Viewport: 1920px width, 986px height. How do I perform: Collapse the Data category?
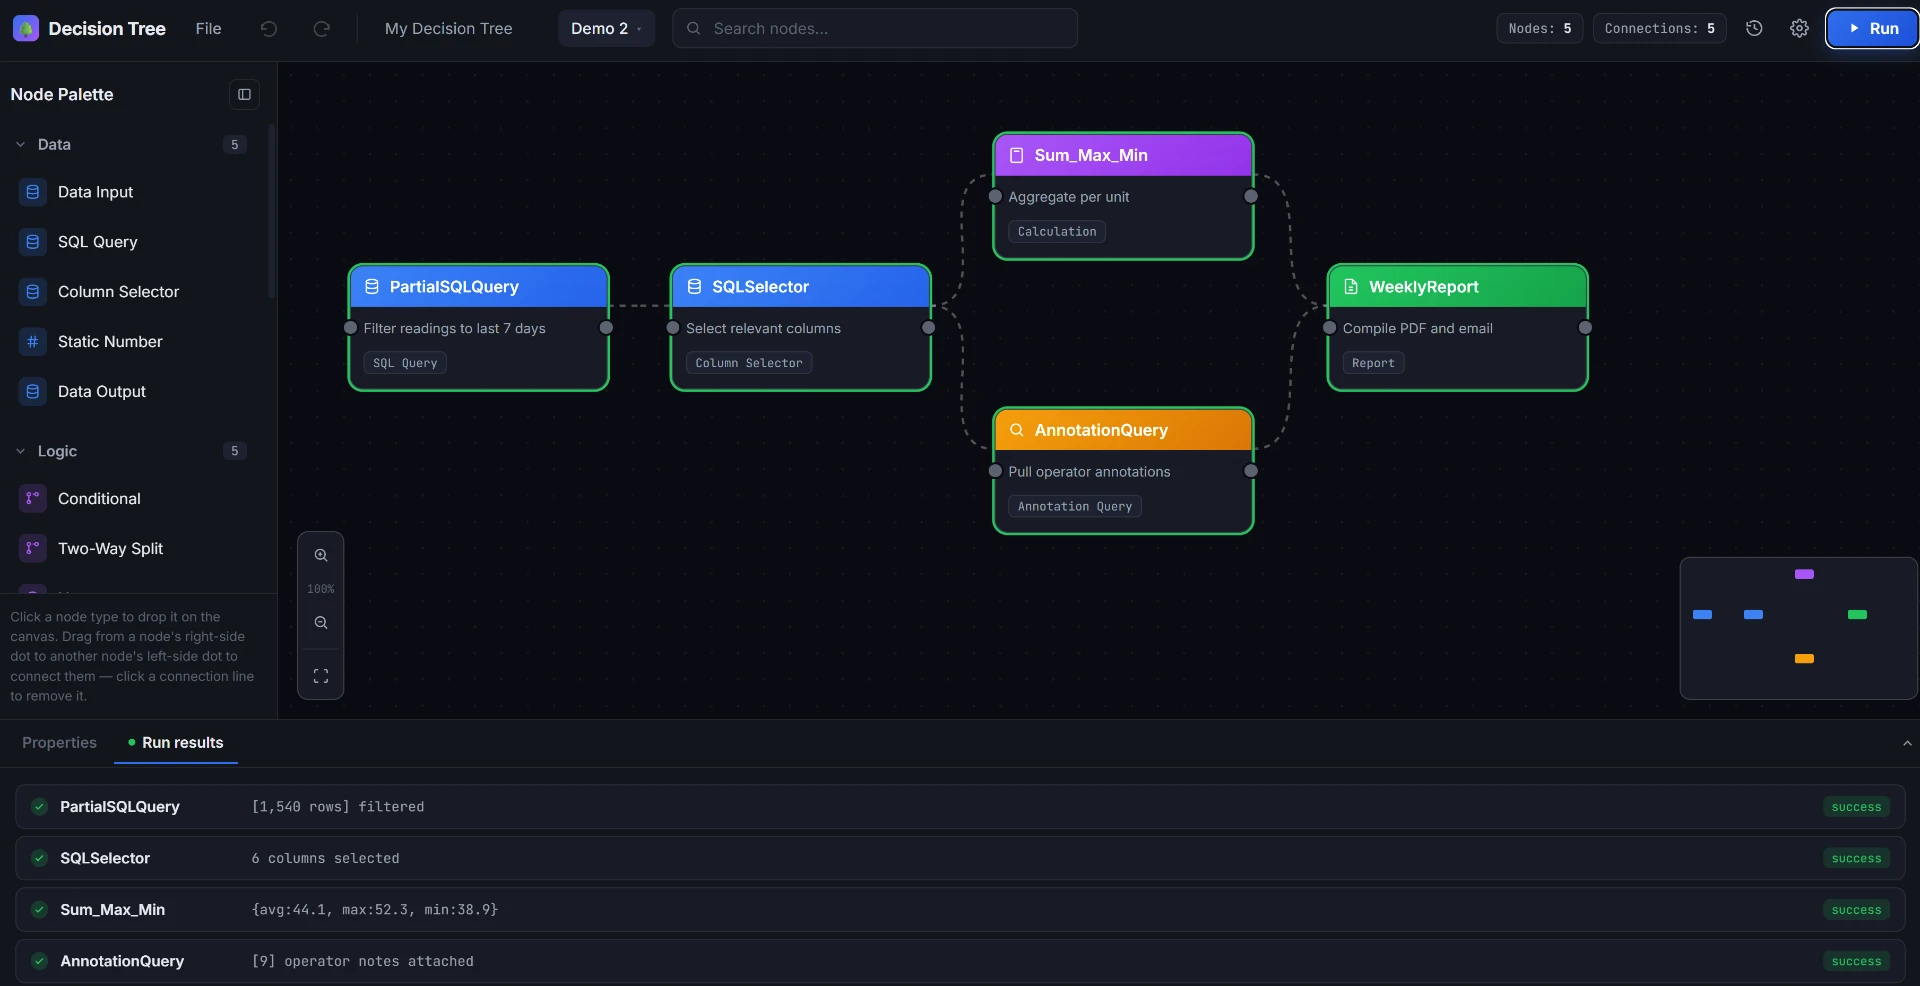pos(20,144)
